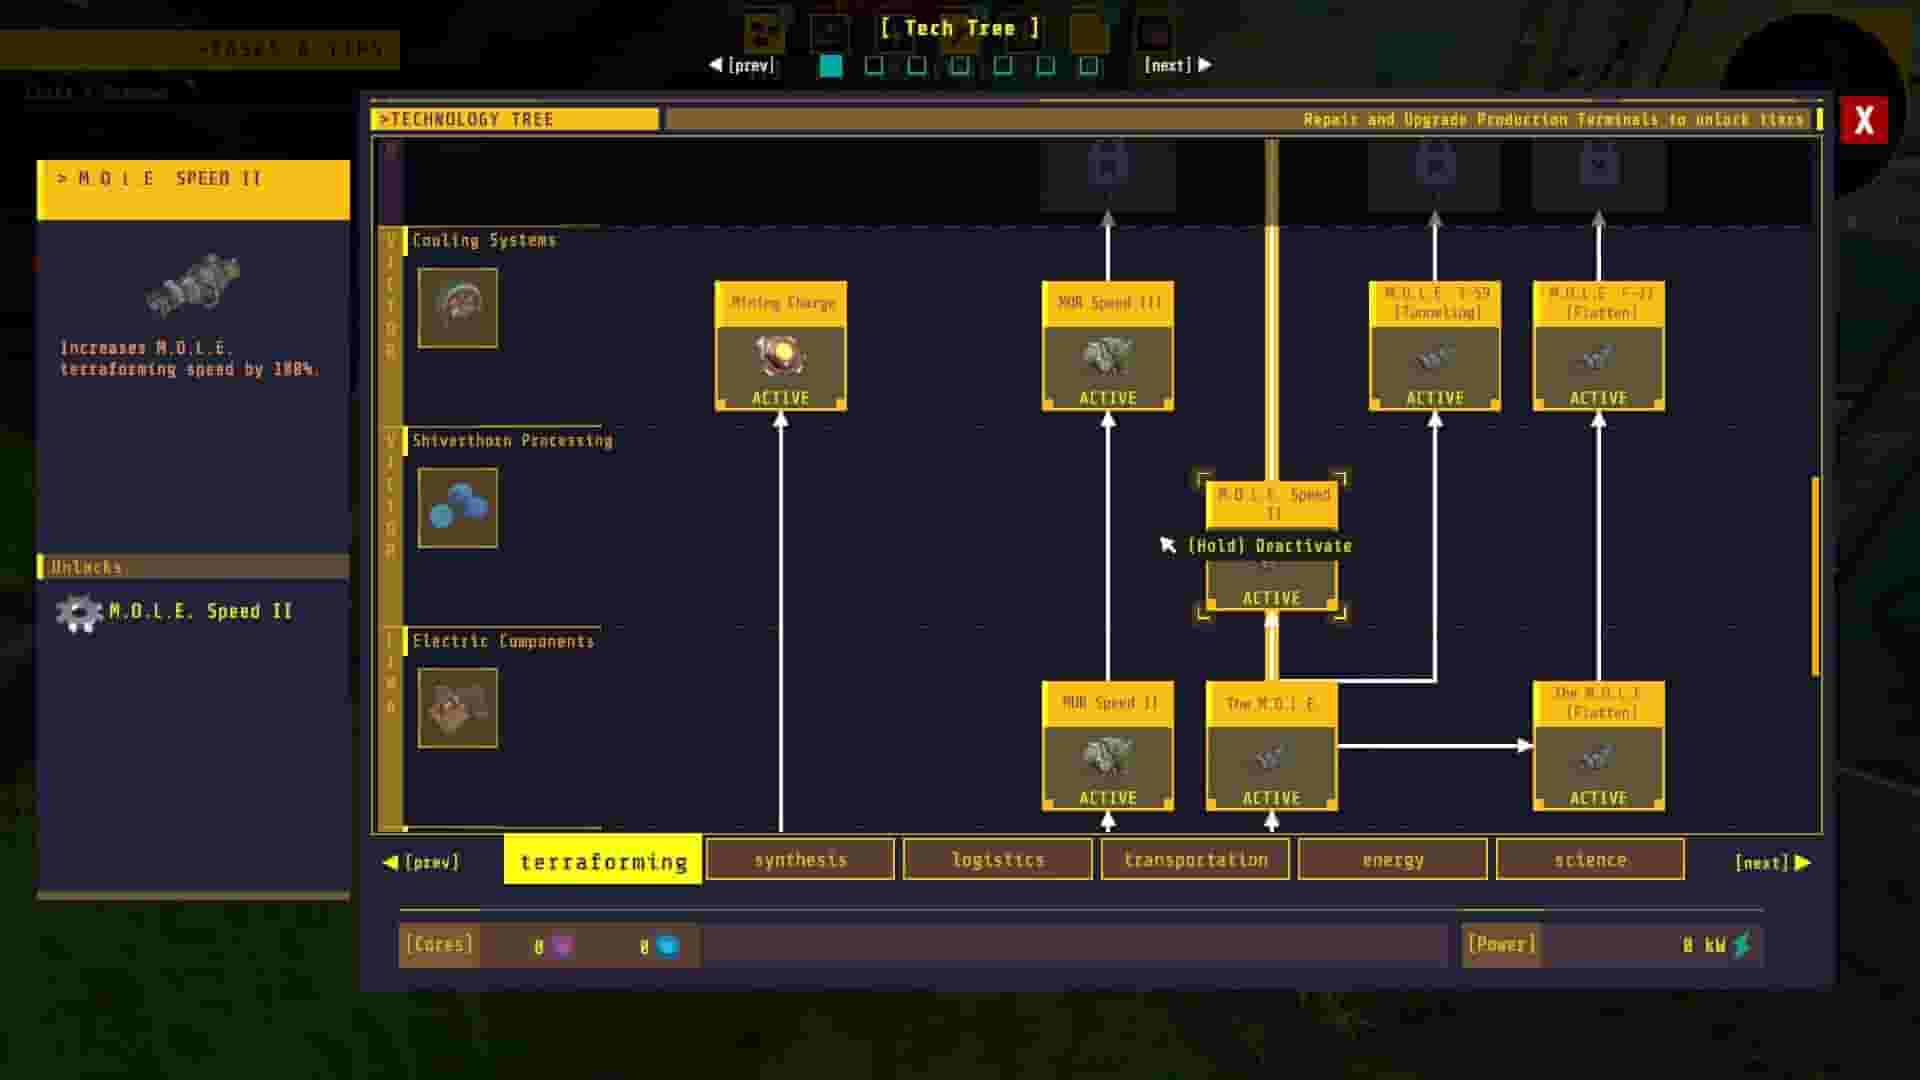Close the Technology Tree window
Image resolution: width=1920 pixels, height=1080 pixels.
[x=1862, y=120]
